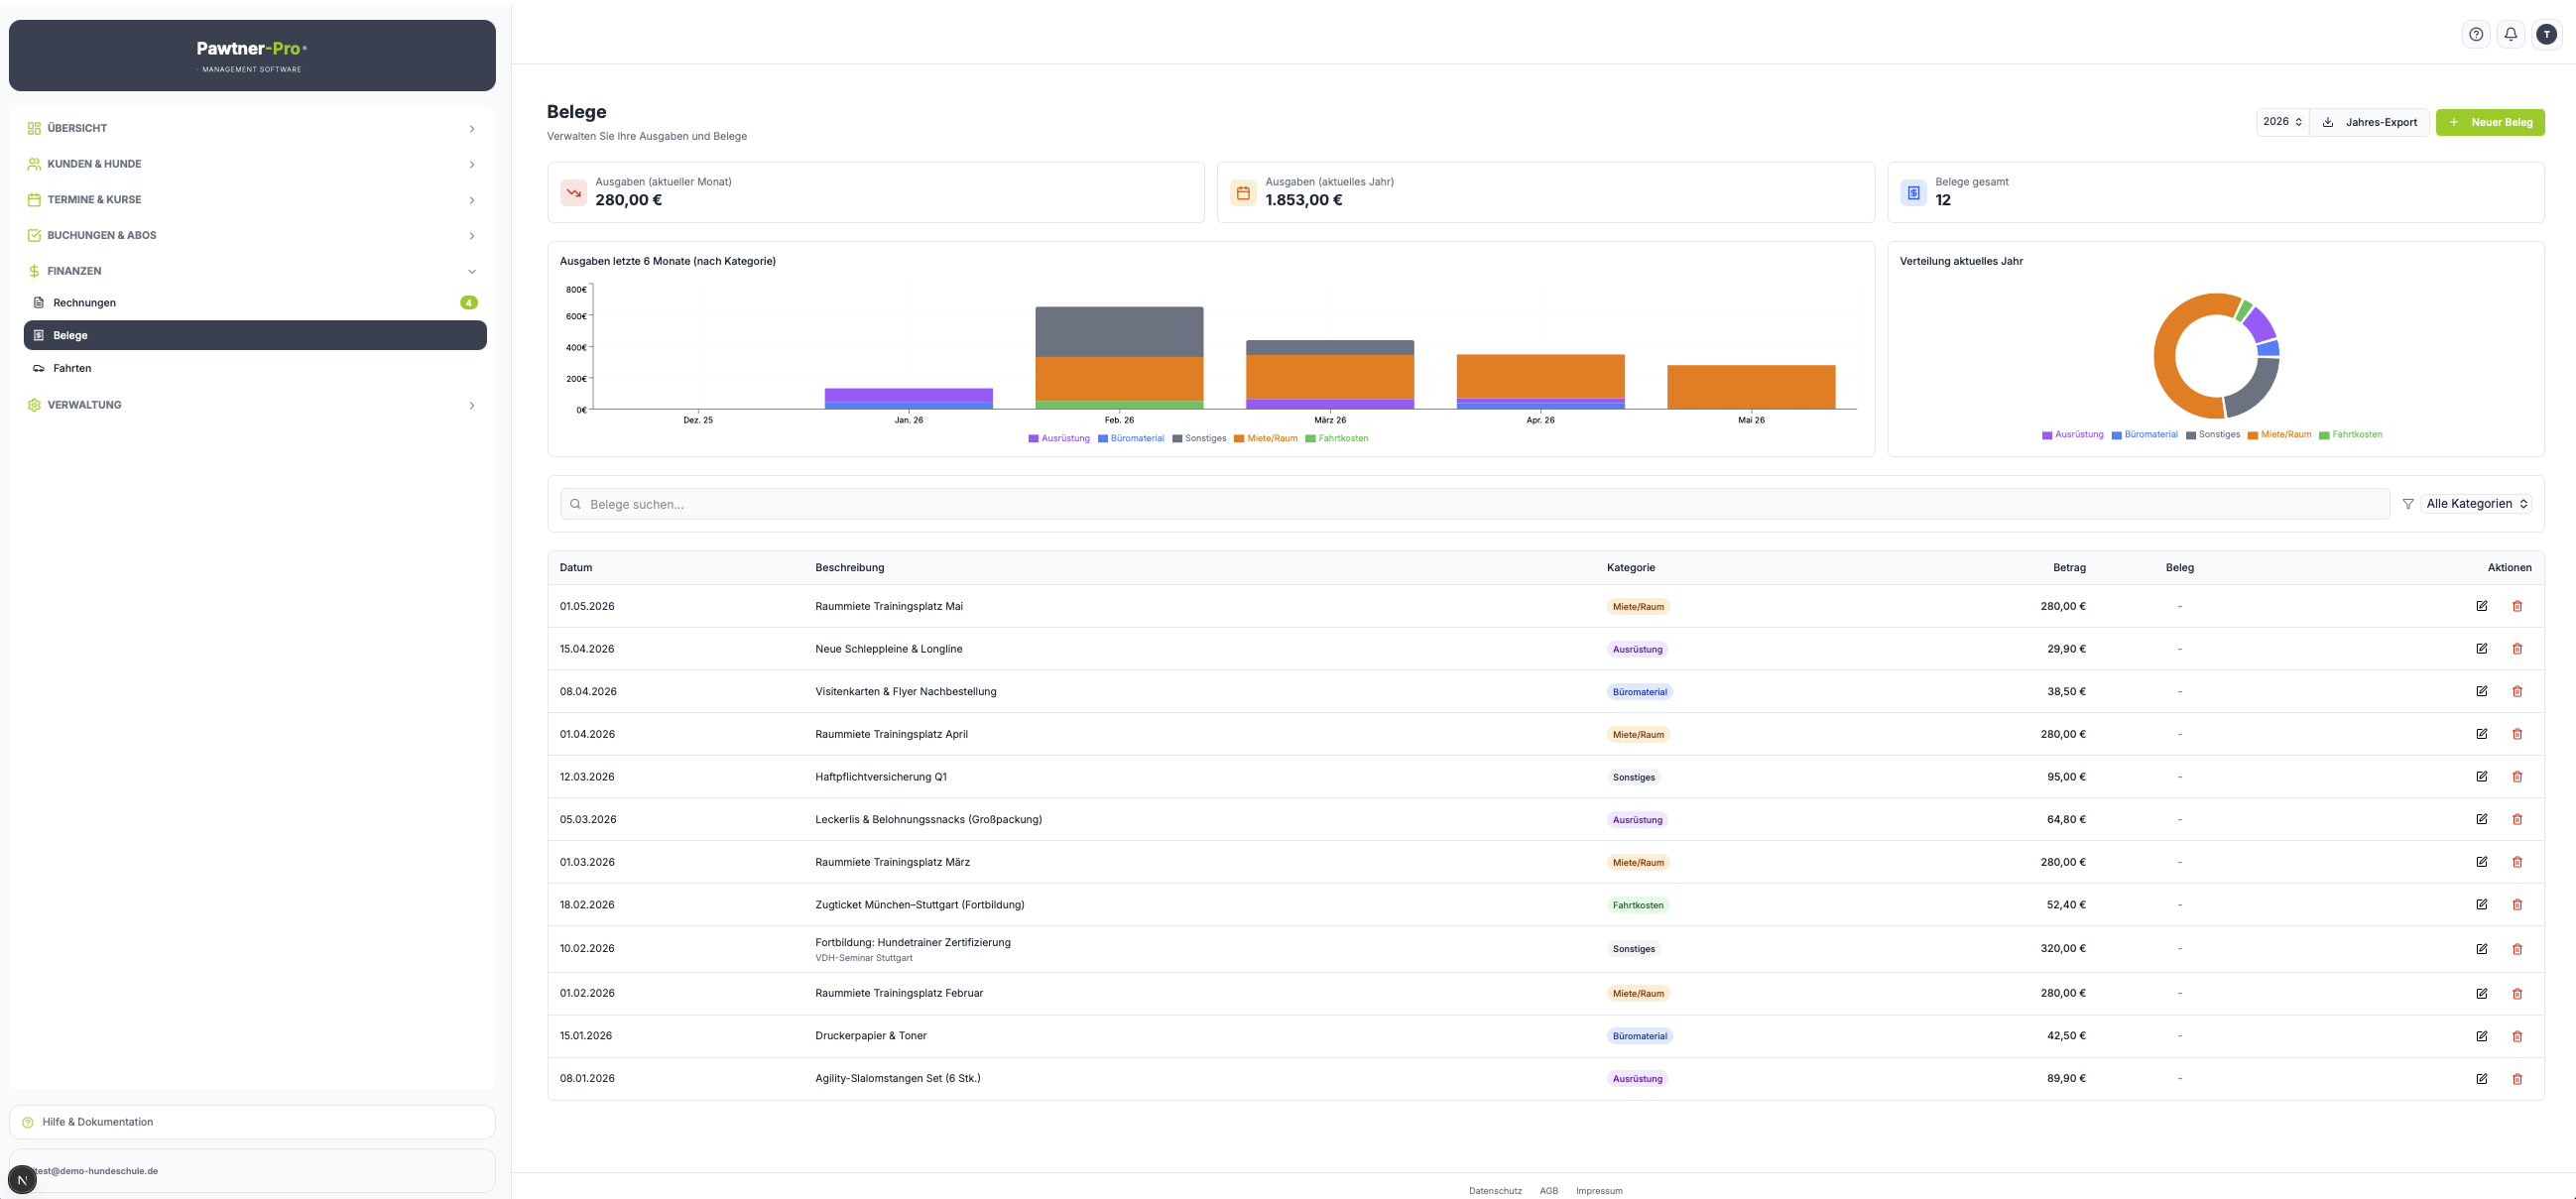Screen dimensions: 2576x1199
Task: Edit the Druckerpapier & Toner receipt
Action: [2482, 1036]
